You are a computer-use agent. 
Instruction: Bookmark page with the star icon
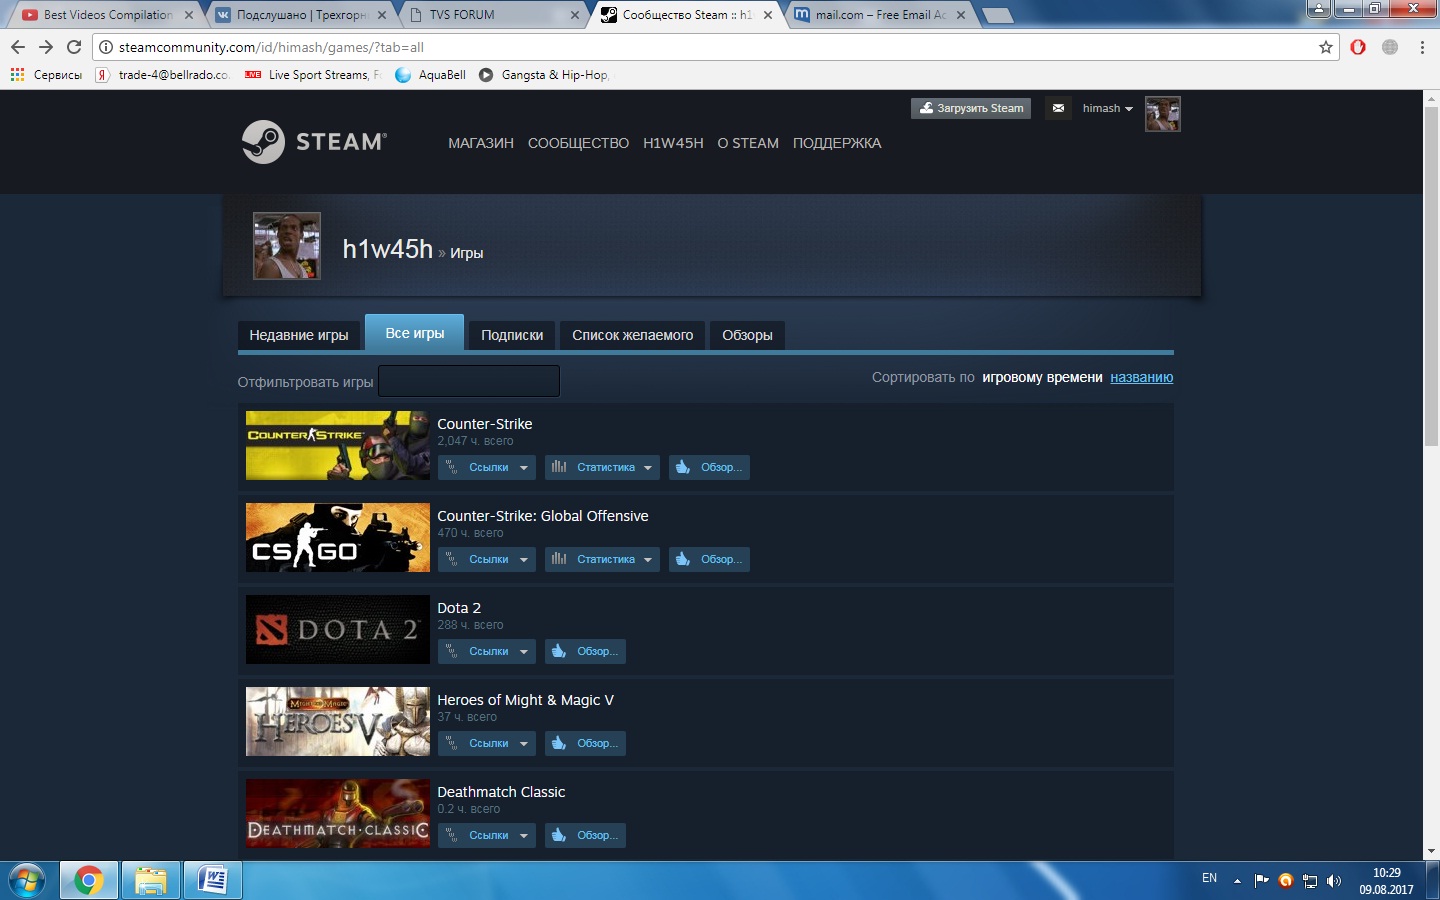1326,47
